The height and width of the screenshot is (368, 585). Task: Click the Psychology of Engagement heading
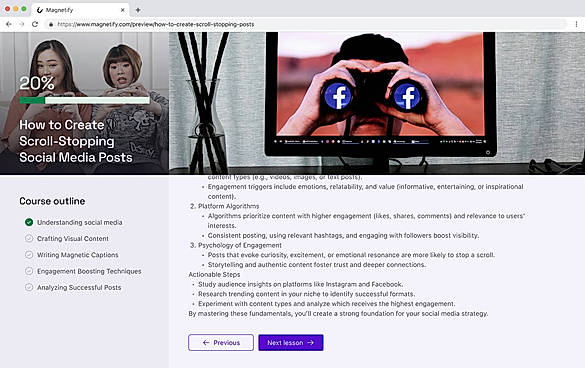click(x=240, y=245)
